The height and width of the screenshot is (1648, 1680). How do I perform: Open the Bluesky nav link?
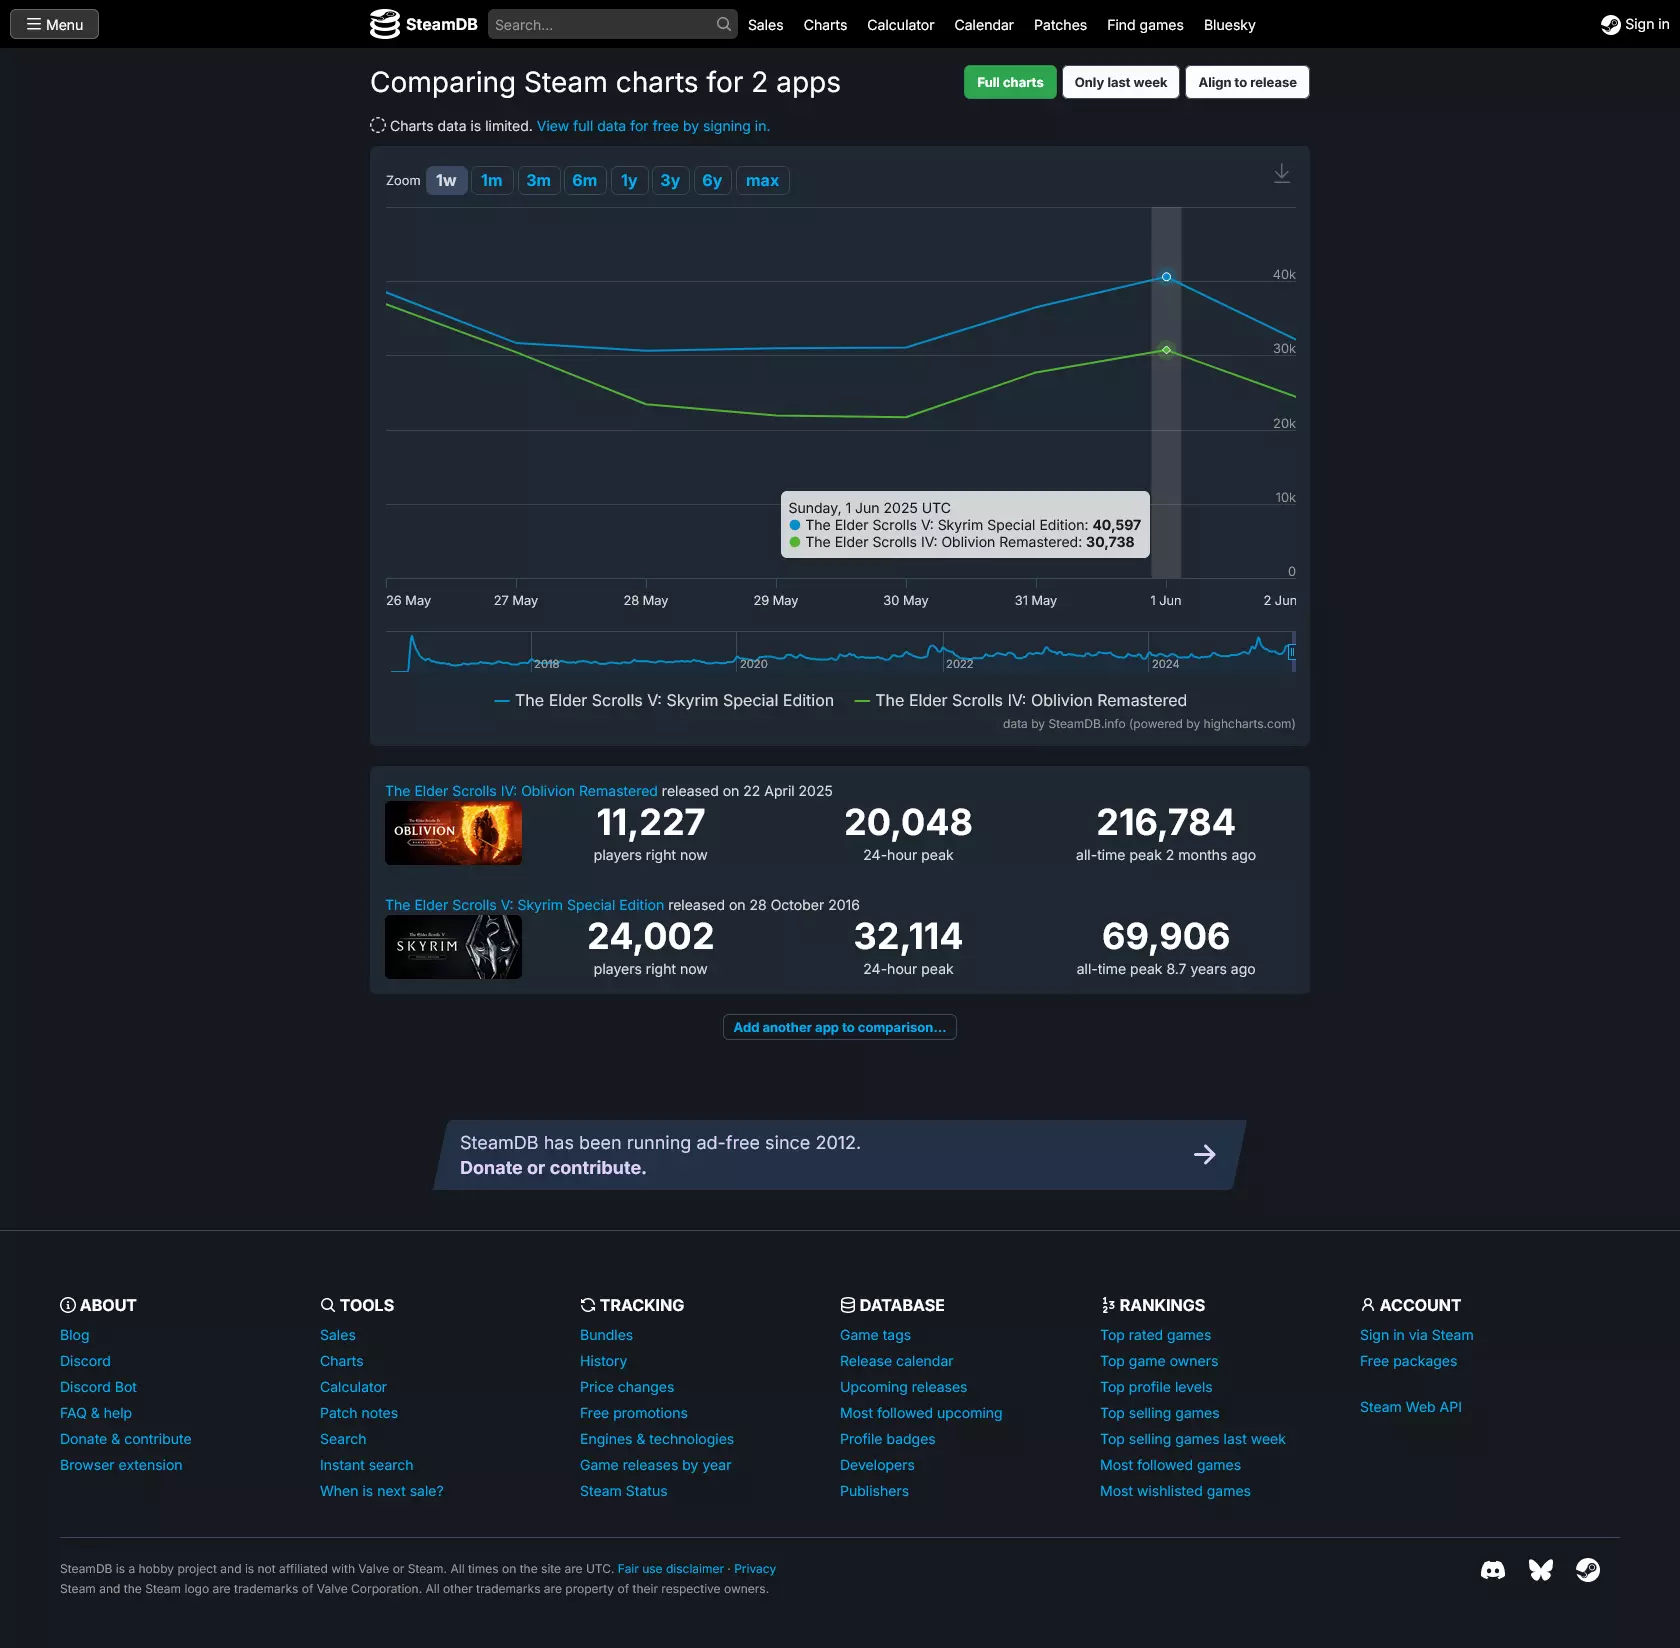(1229, 25)
